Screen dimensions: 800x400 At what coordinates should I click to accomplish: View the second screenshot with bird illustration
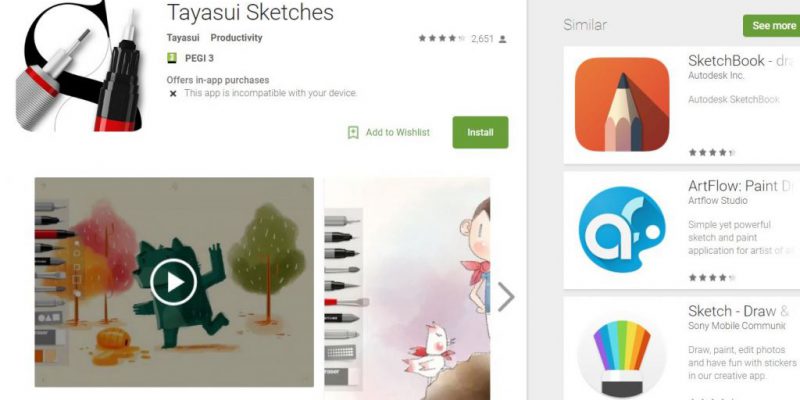click(x=407, y=289)
